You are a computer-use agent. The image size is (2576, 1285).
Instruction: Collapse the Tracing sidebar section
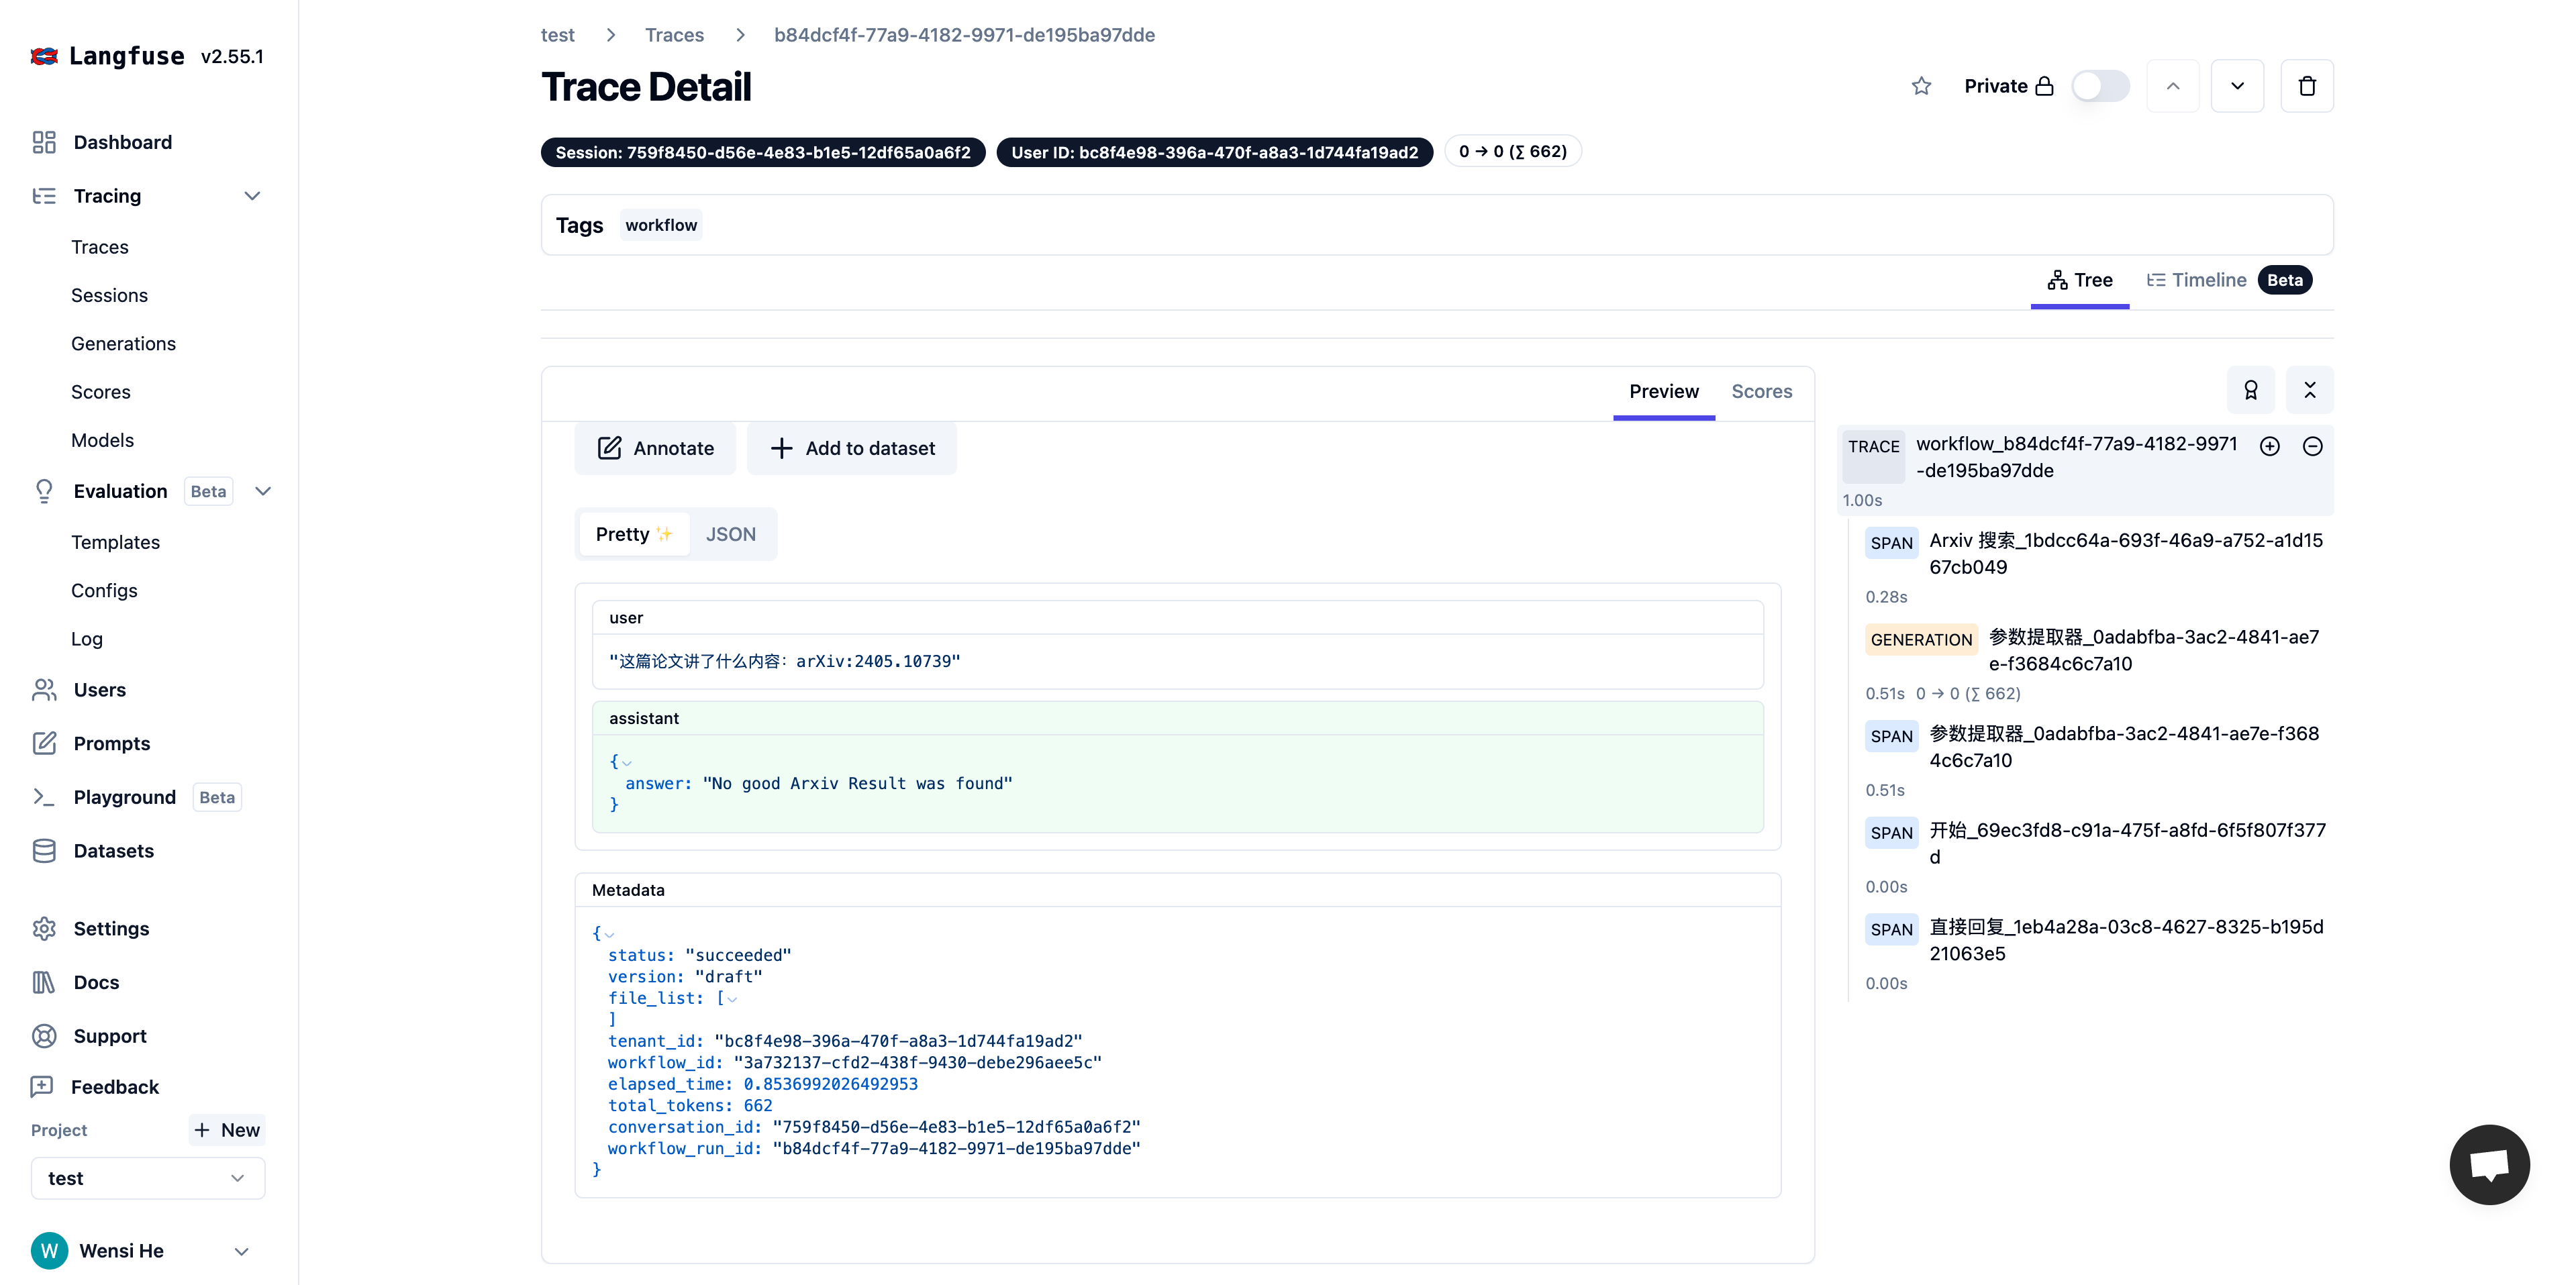(x=252, y=196)
